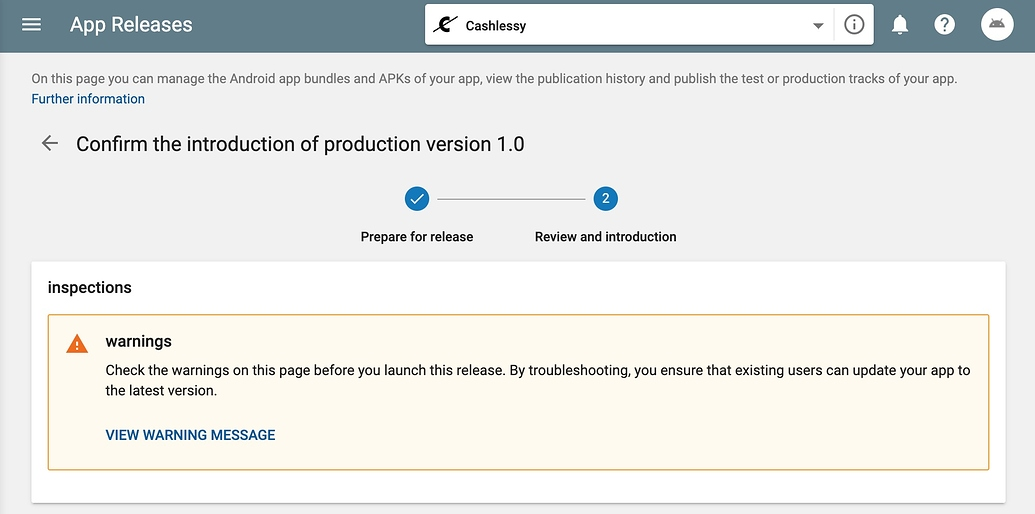Click the orange warning triangle icon
The width and height of the screenshot is (1035, 514).
(77, 344)
